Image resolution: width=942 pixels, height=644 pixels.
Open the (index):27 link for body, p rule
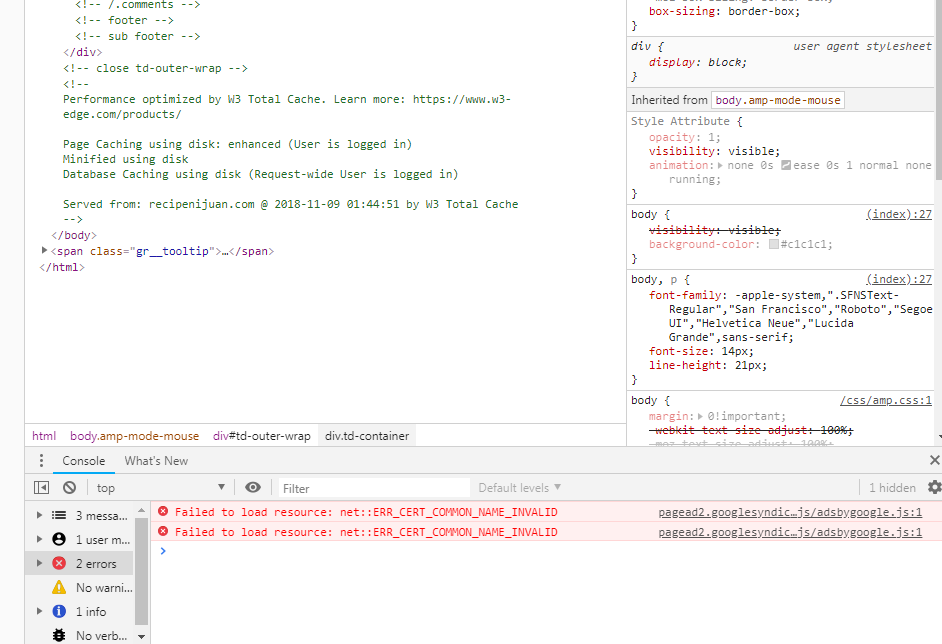pyautogui.click(x=899, y=279)
